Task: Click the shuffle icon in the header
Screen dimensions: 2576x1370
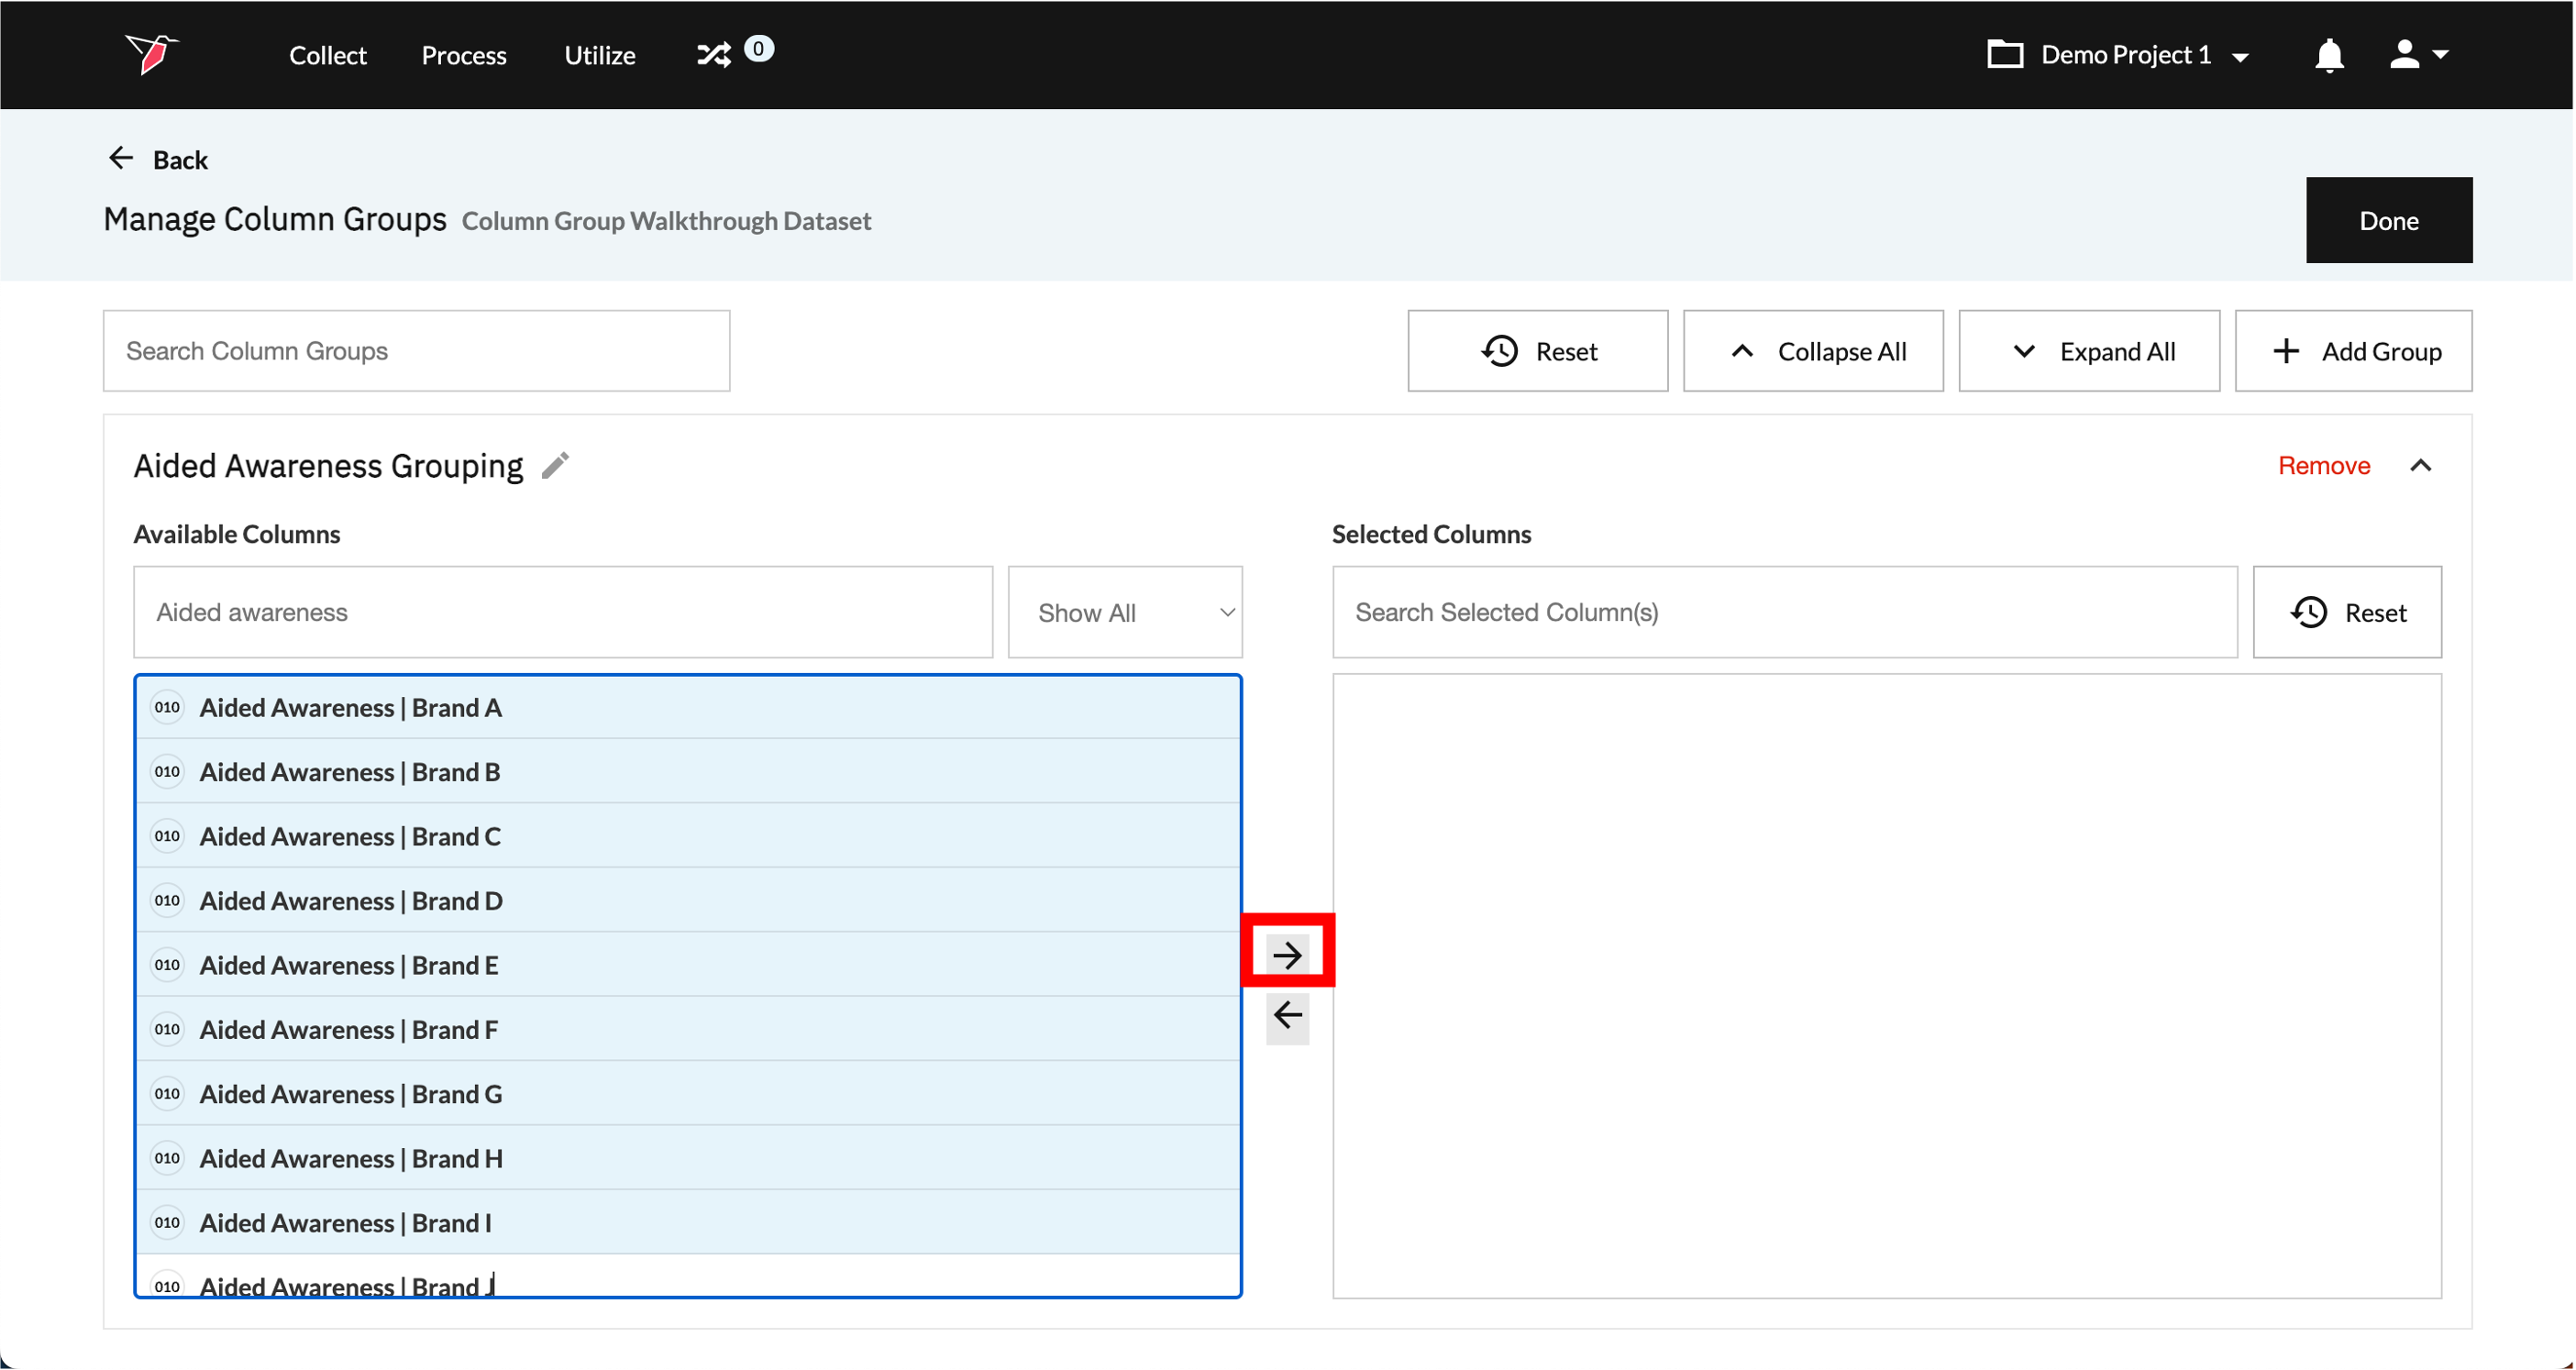Action: pyautogui.click(x=714, y=55)
